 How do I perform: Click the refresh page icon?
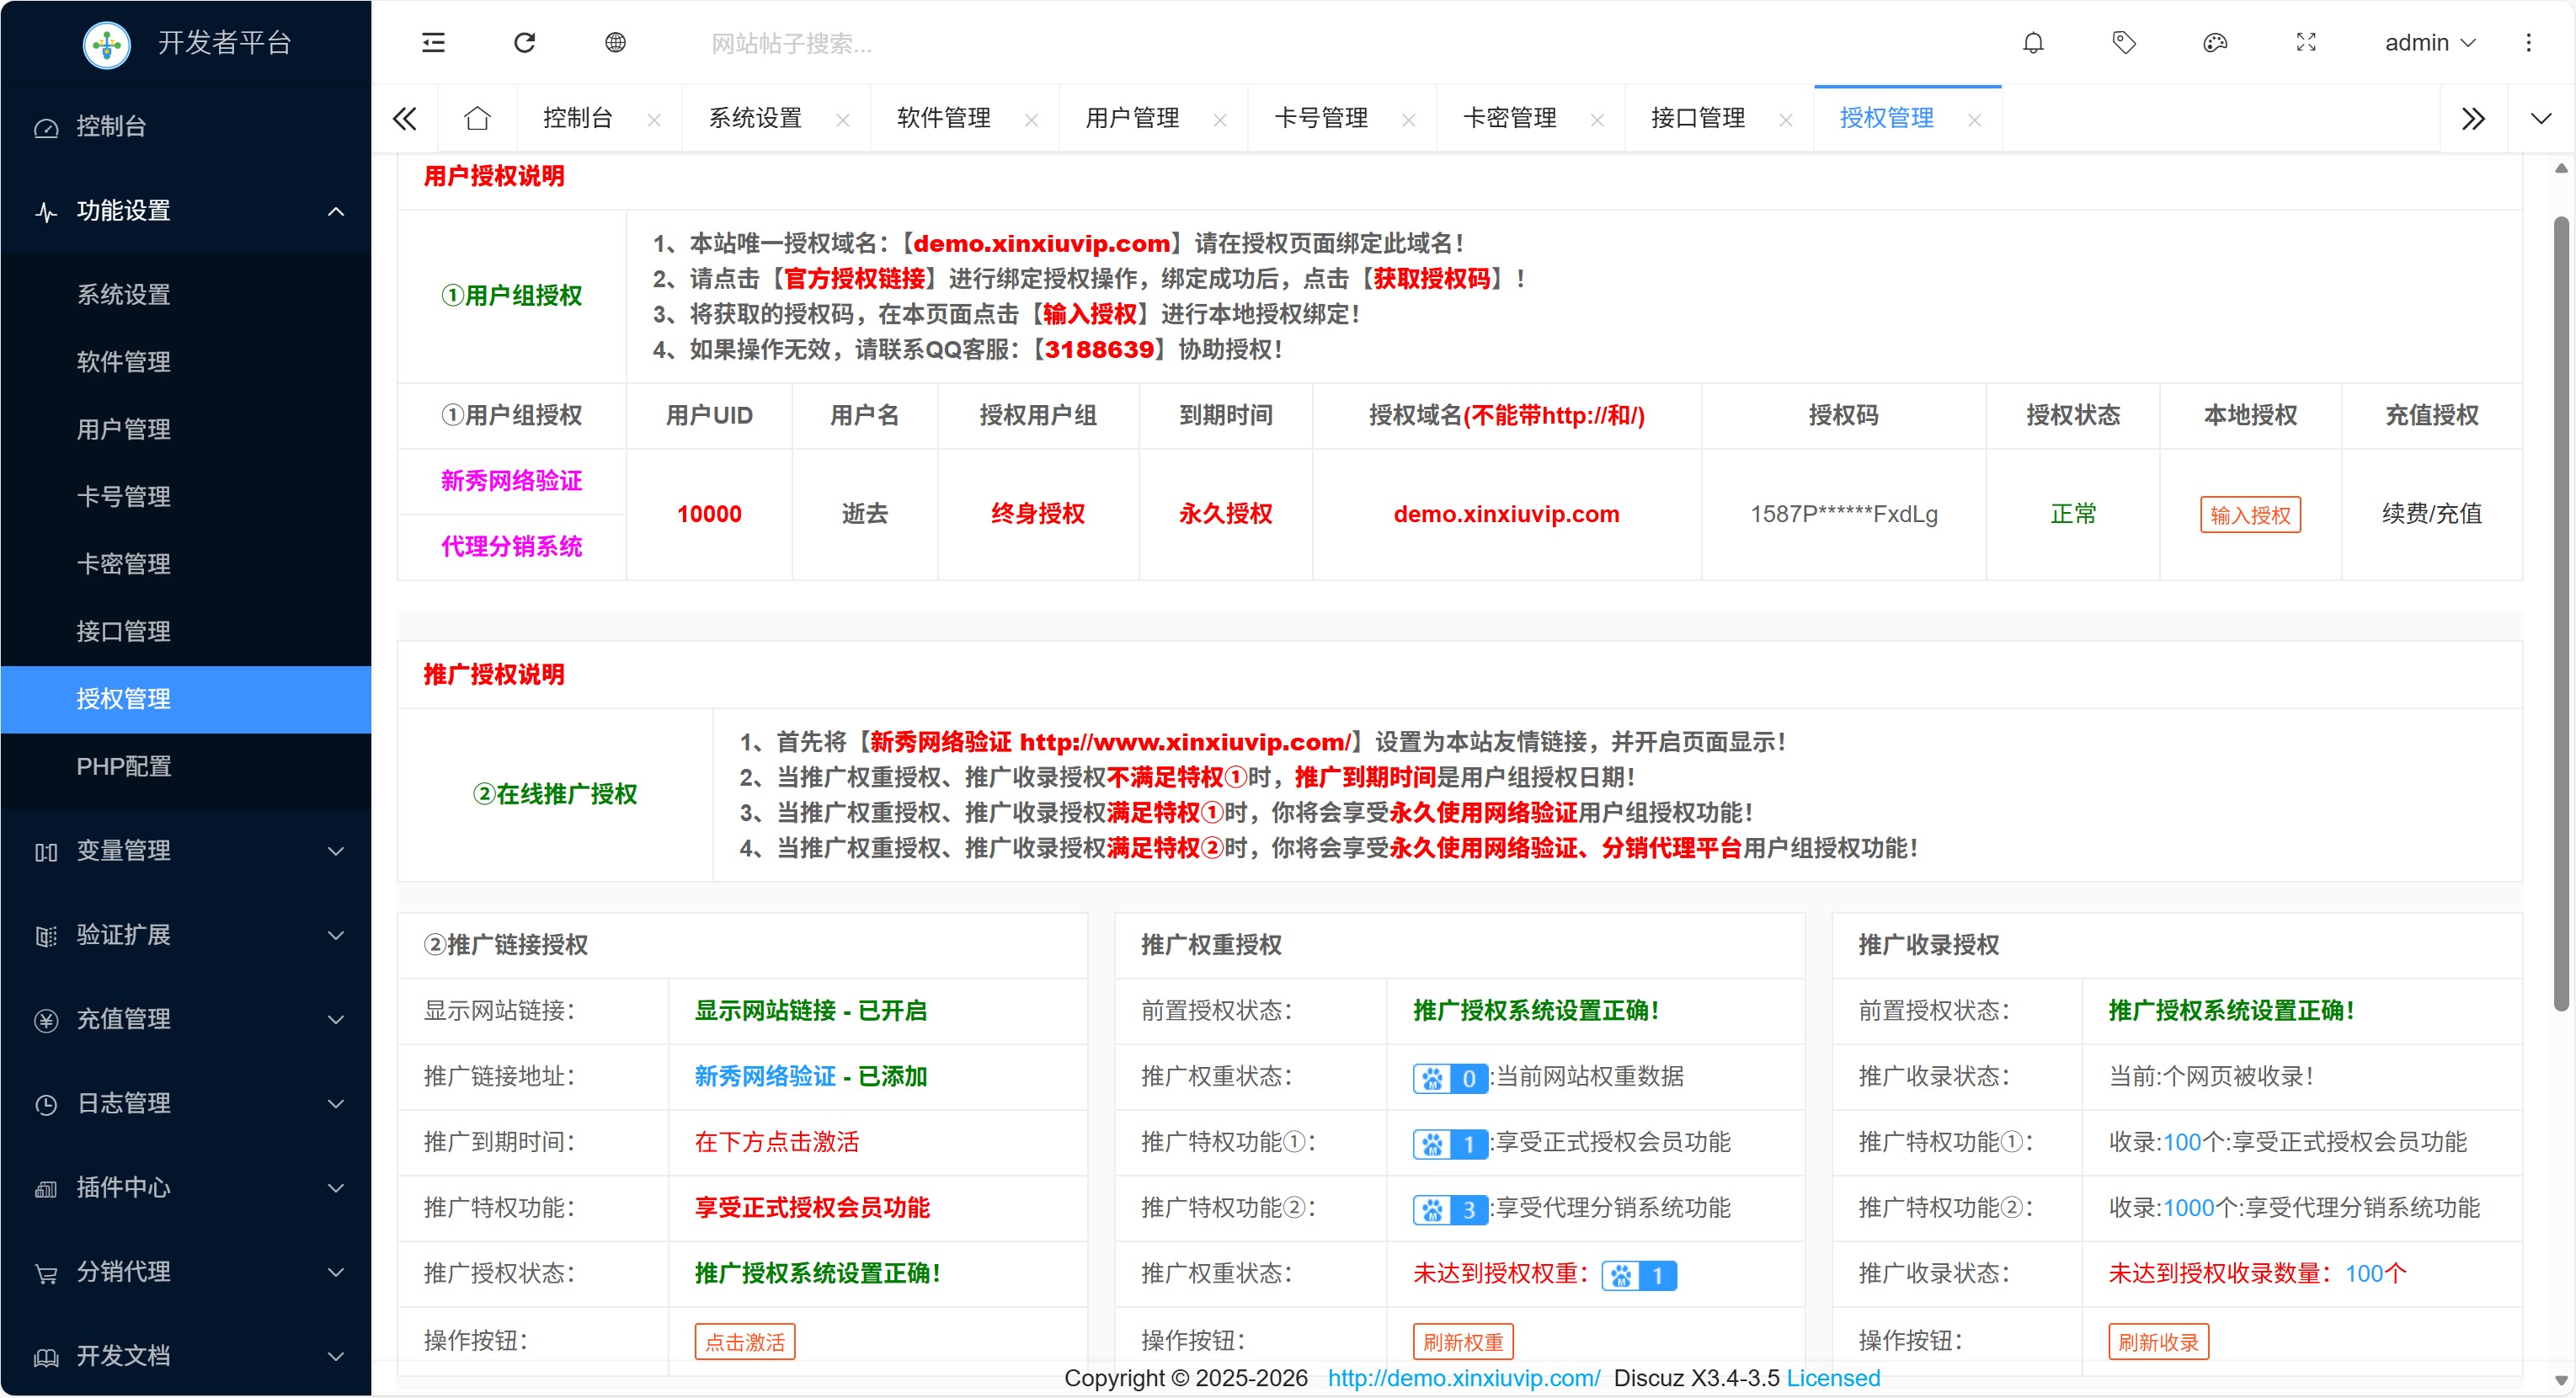[525, 43]
